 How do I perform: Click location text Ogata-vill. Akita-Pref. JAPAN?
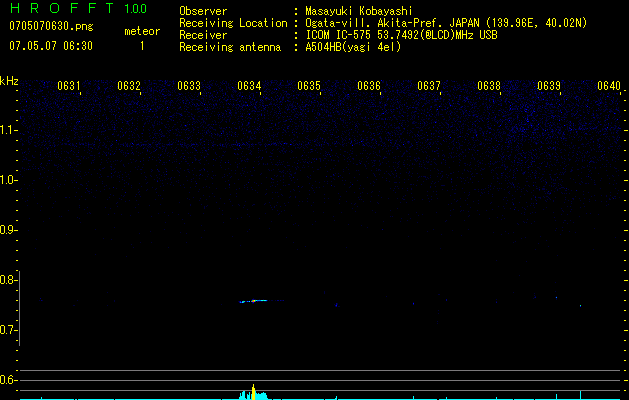[392, 23]
